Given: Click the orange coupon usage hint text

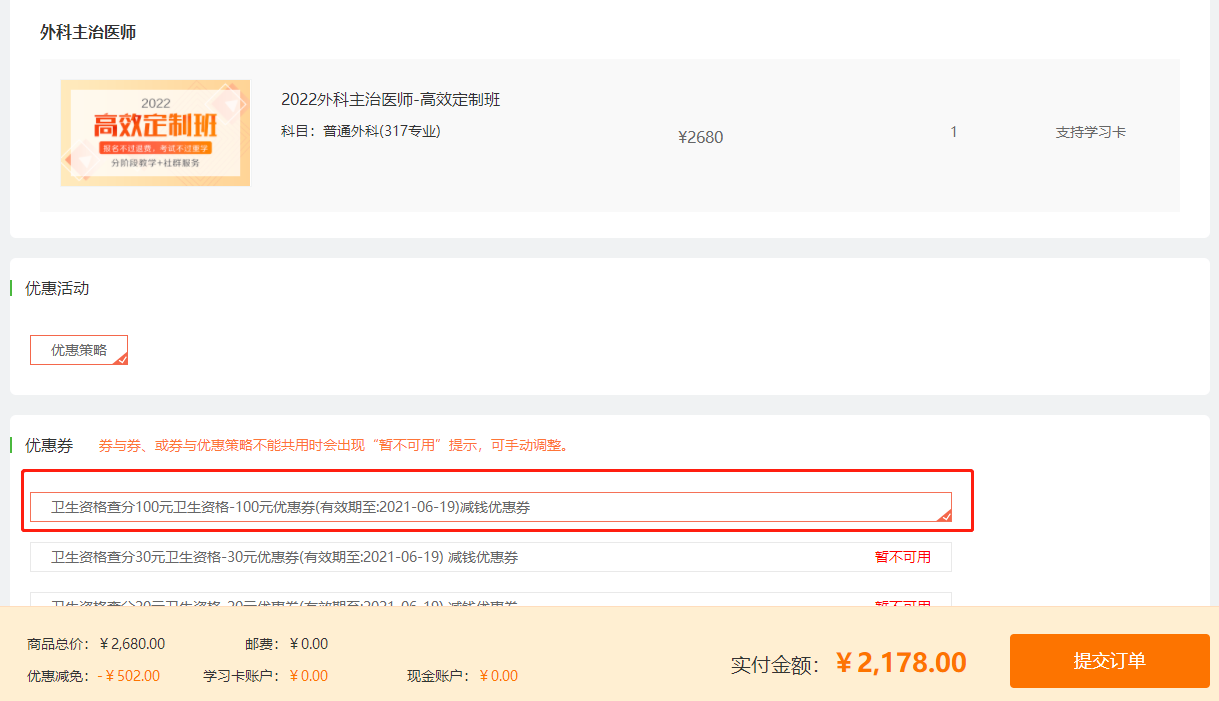Looking at the screenshot, I should point(335,445).
